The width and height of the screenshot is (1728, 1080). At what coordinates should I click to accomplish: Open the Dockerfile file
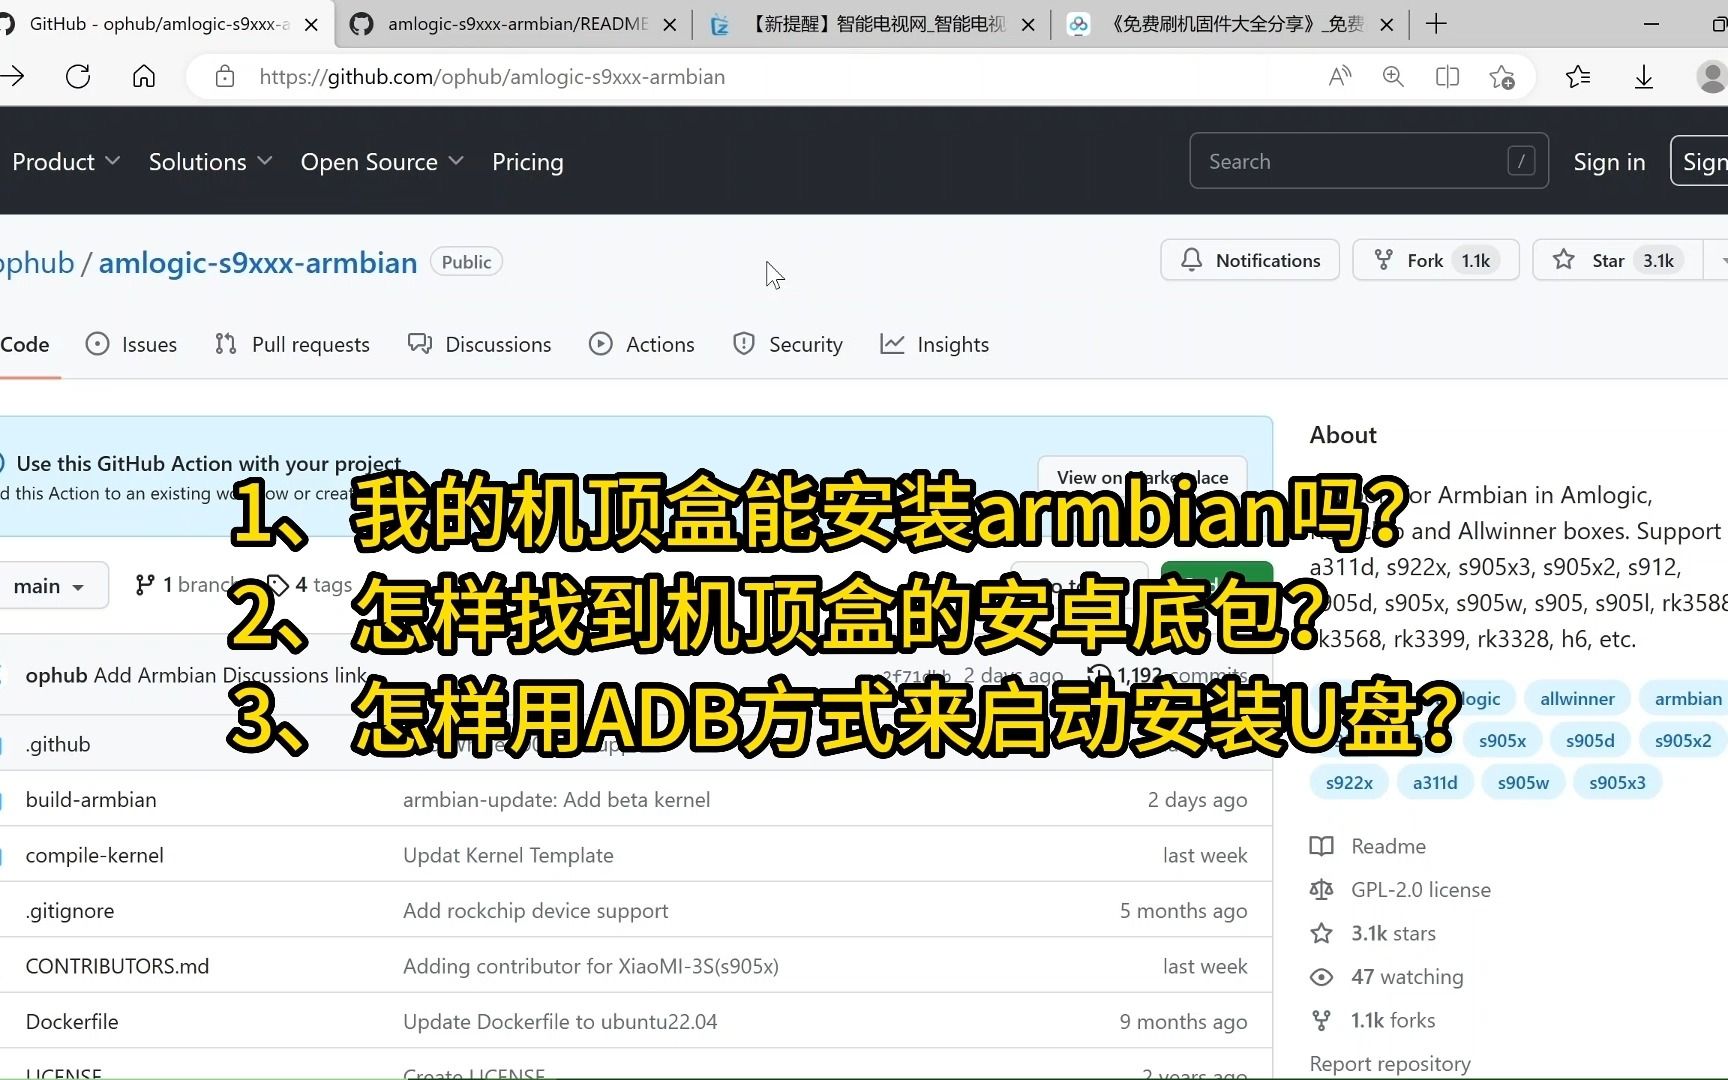tap(72, 1022)
